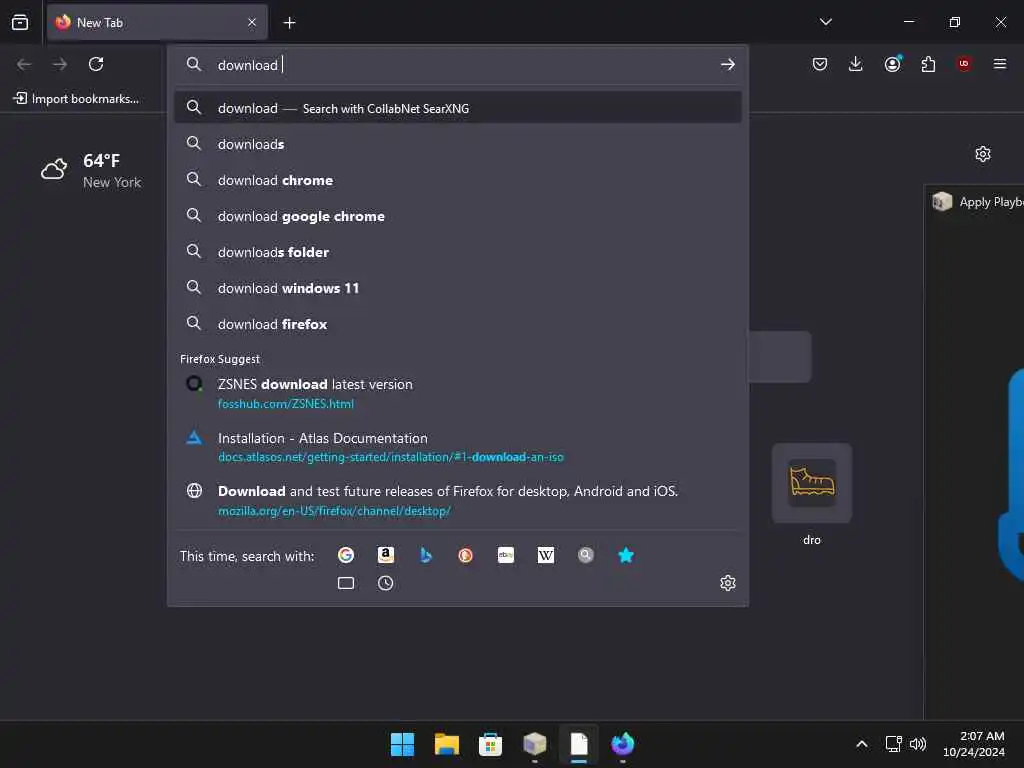The width and height of the screenshot is (1024, 768).
Task: Reload the current page
Action: (96, 64)
